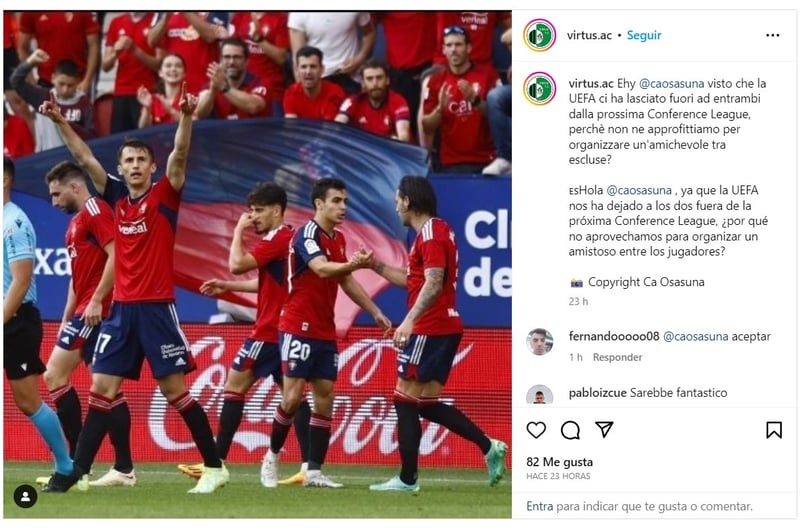View the 82 Me gusta likes list
Viewport: 800px width, 532px height.
point(559,462)
